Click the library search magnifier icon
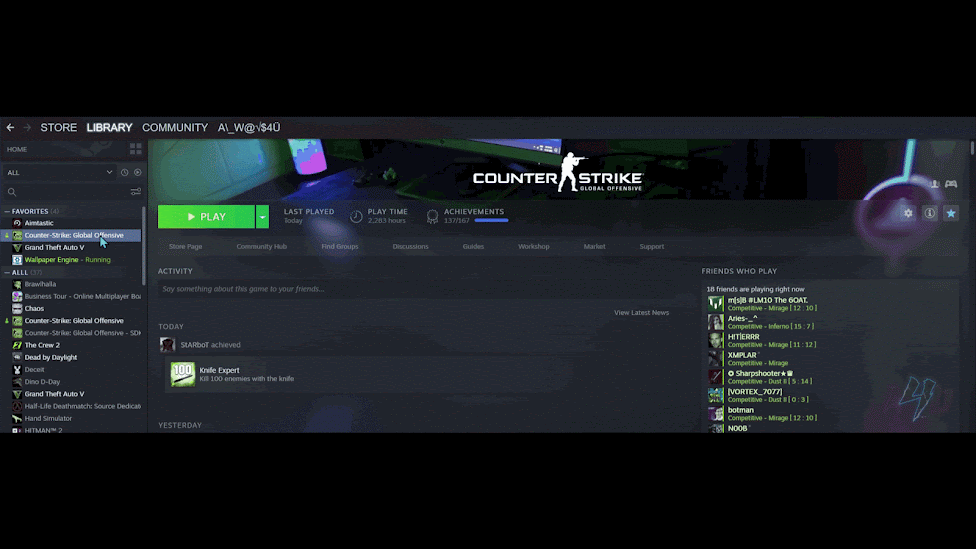 (12, 192)
